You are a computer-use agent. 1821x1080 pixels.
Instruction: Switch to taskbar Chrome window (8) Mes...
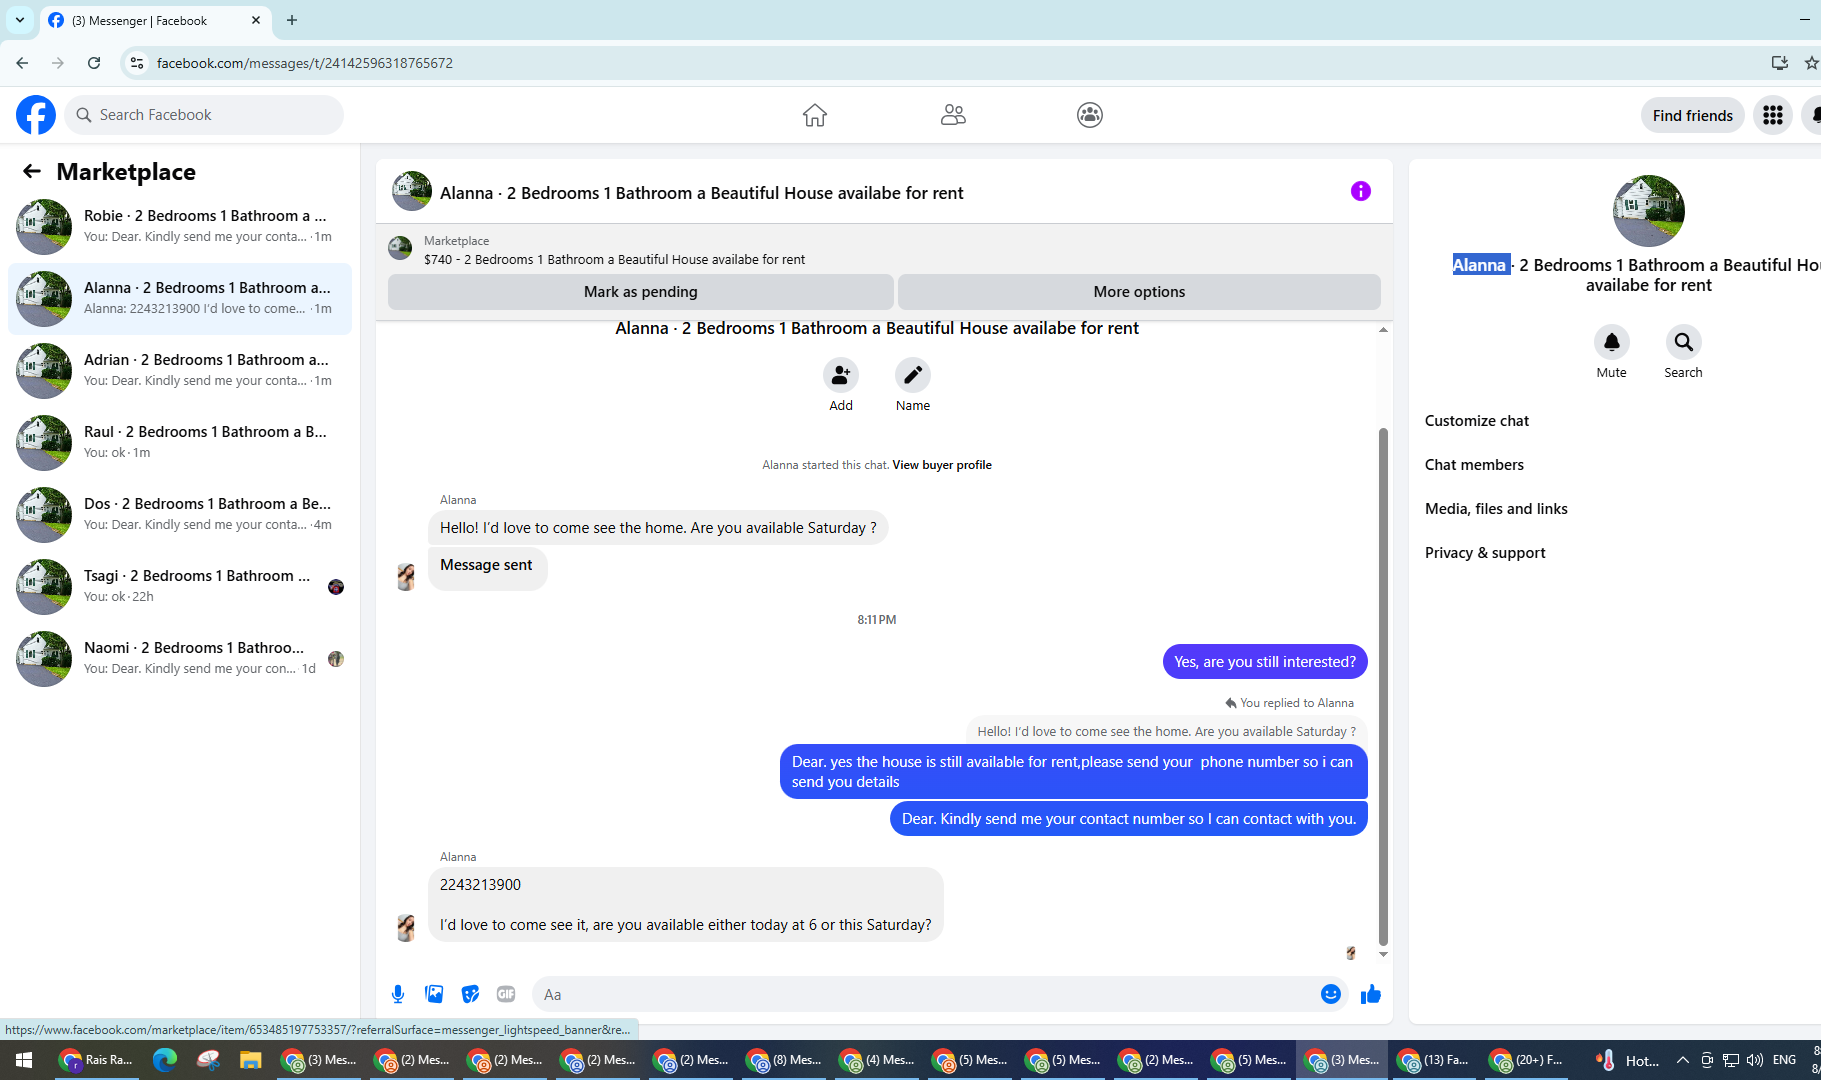coord(785,1060)
